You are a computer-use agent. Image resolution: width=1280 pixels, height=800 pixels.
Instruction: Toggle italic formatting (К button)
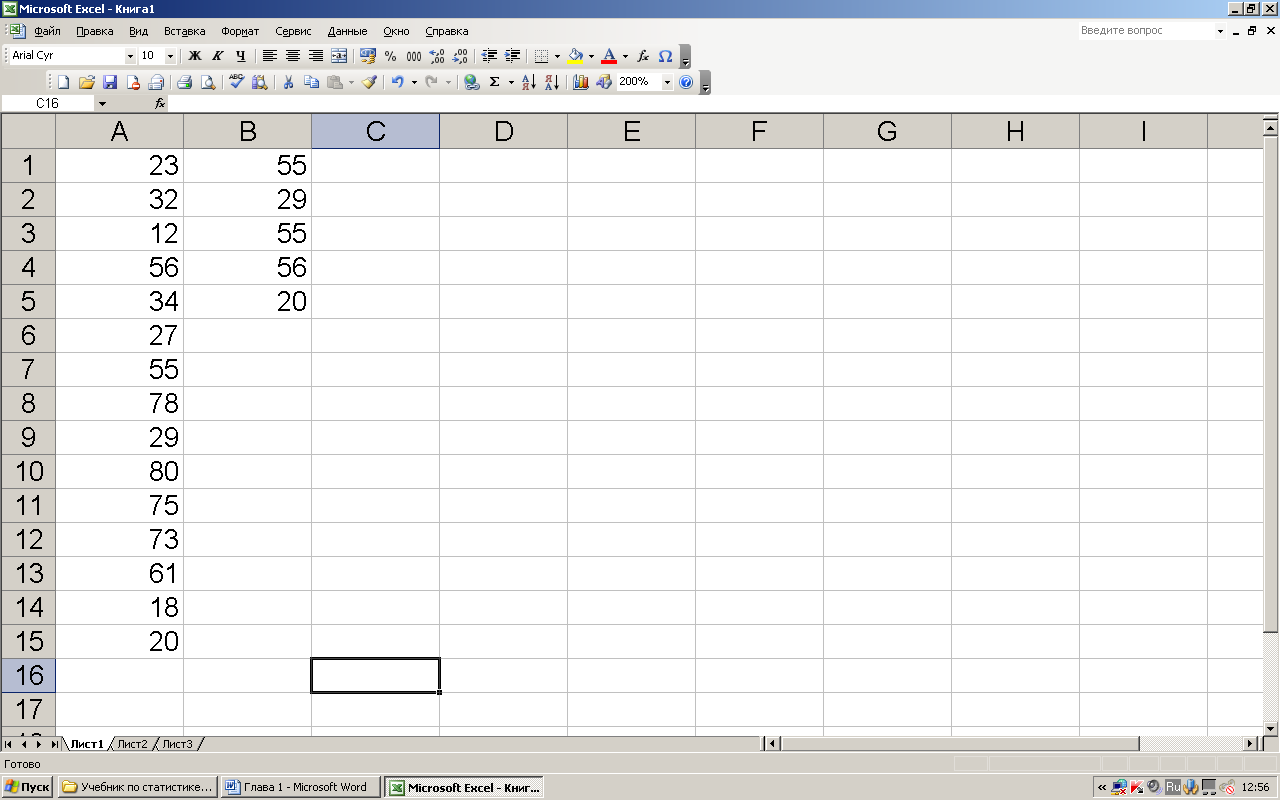click(217, 56)
